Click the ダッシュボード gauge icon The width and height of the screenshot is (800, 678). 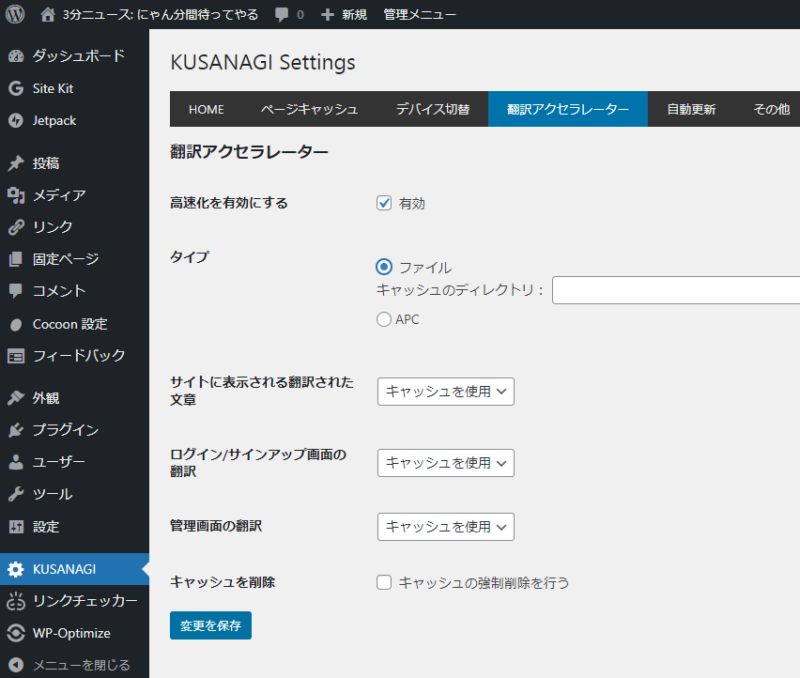[16, 56]
